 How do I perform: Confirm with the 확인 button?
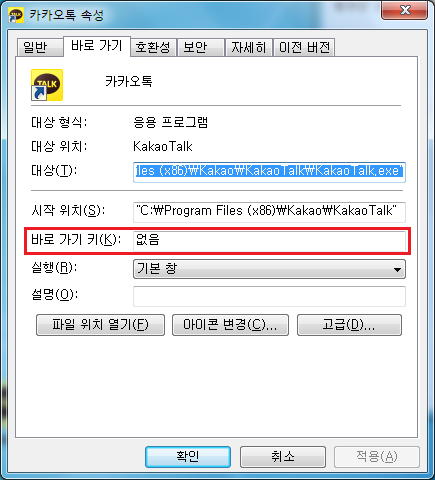(x=188, y=457)
